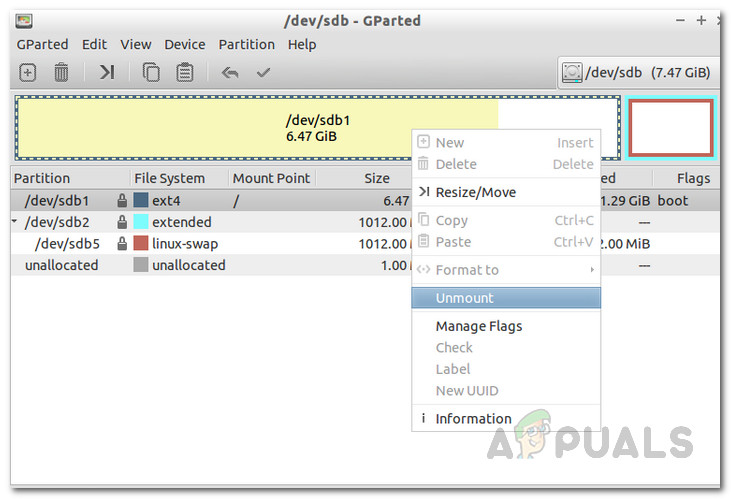Open the Help menu
The height and width of the screenshot is (499, 731).
point(302,45)
